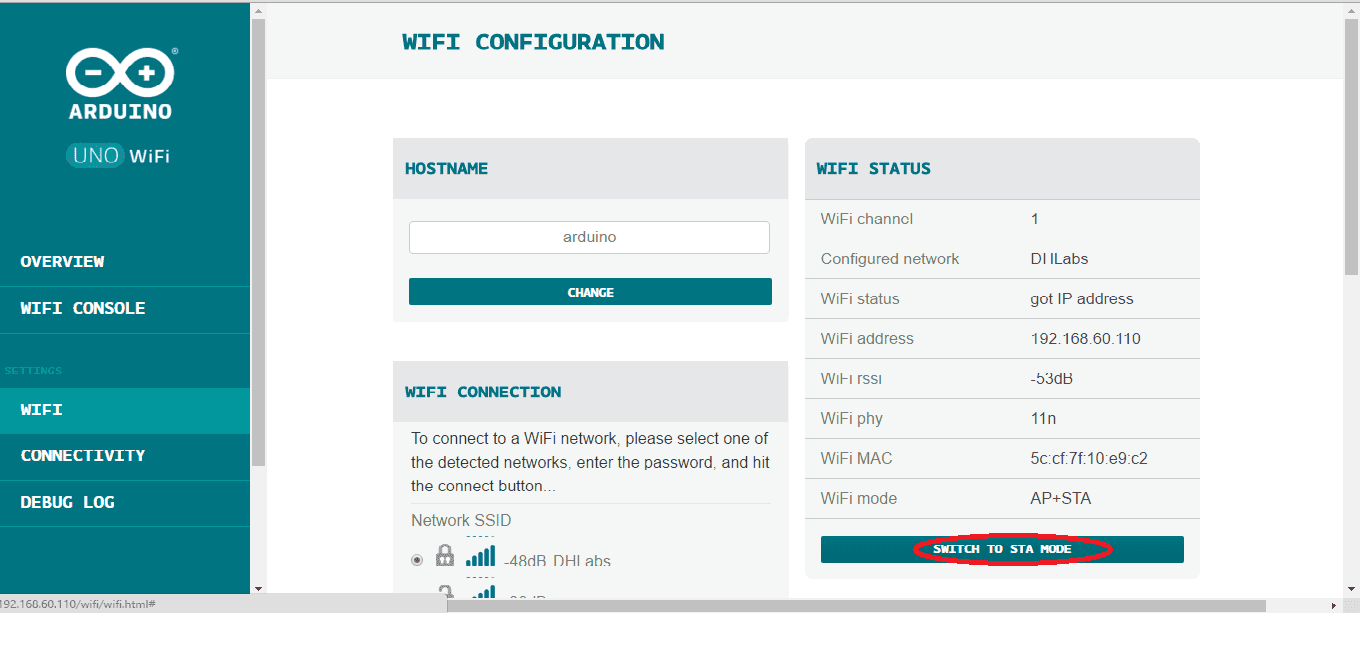Click the sidebar vertical scrollbar thumb
Viewport: 1366px width, 668px height.
pyautogui.click(x=258, y=240)
